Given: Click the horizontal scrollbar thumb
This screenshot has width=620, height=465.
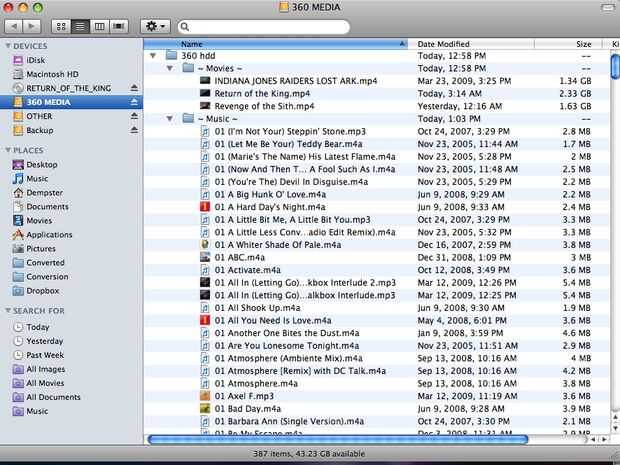Looking at the screenshot, I should (338, 439).
